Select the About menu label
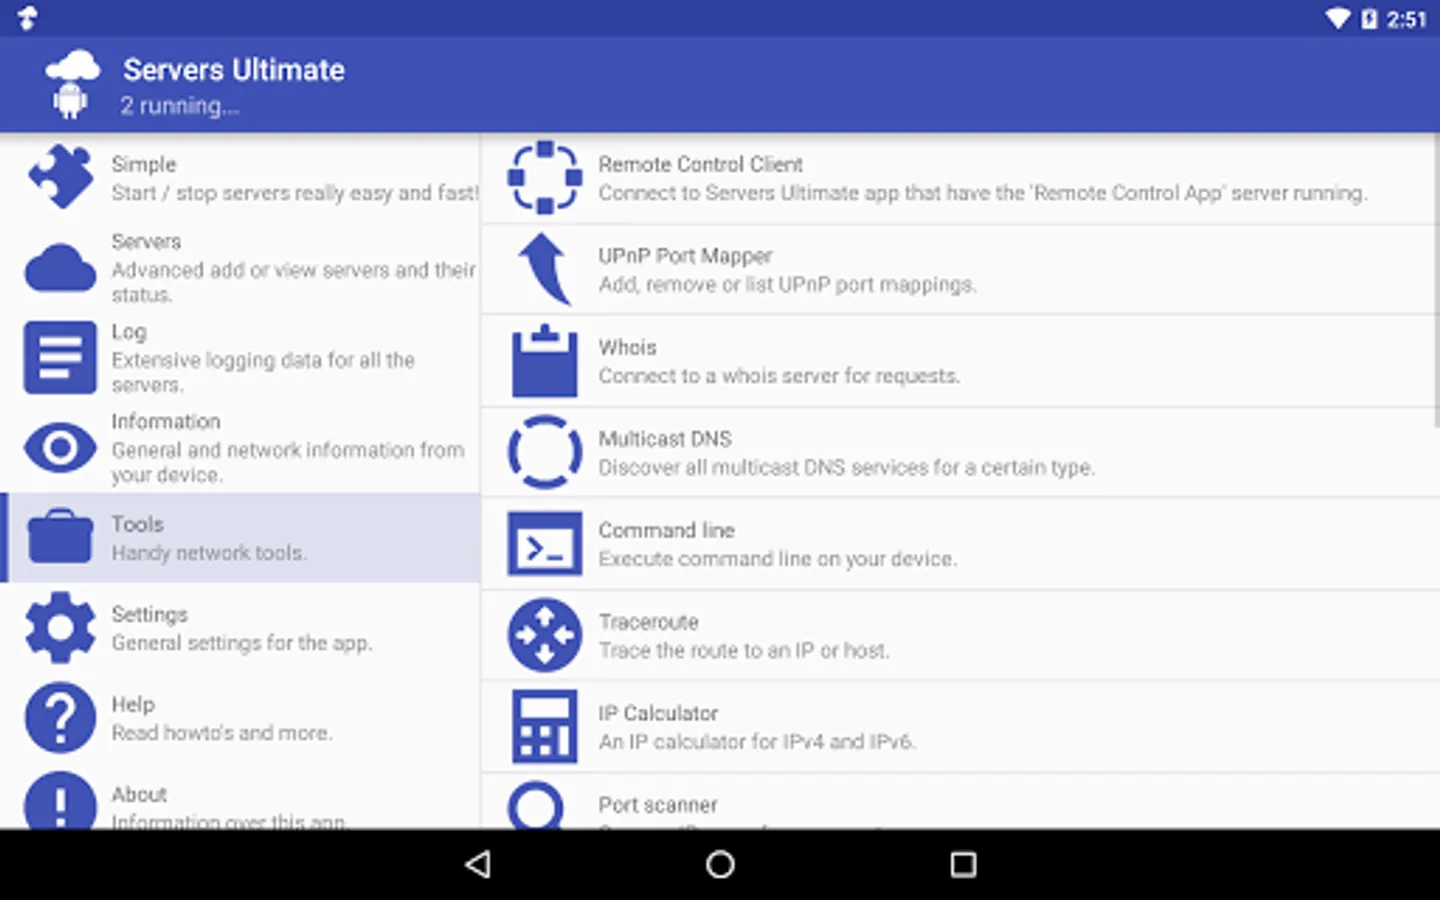This screenshot has width=1440, height=900. [x=139, y=794]
